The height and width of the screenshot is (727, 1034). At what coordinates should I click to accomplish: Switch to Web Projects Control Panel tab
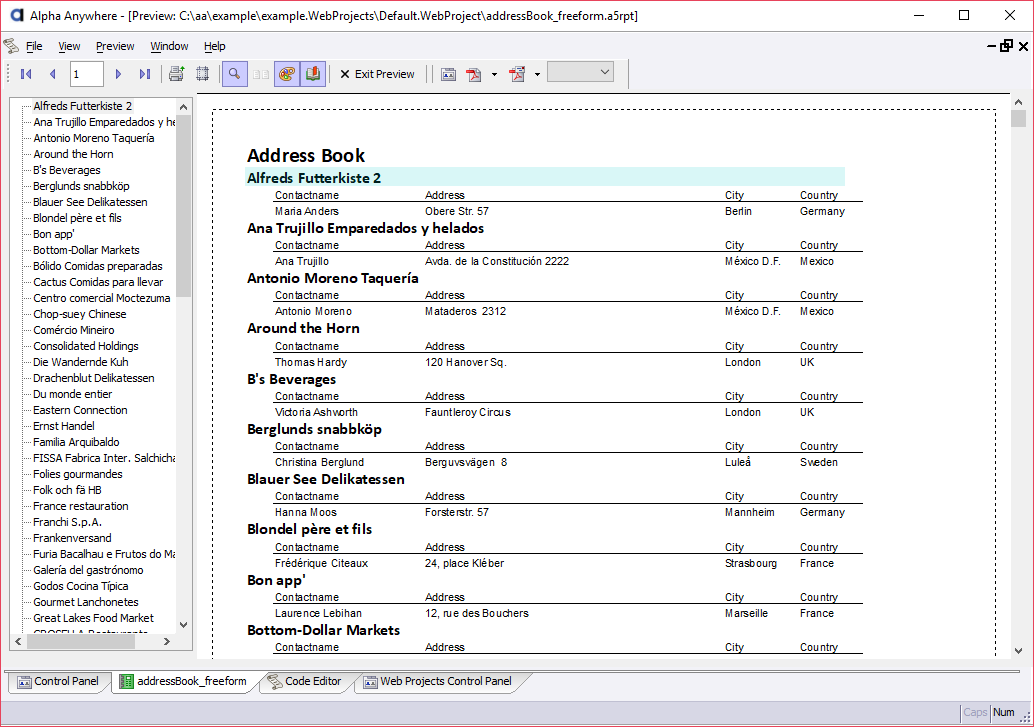point(438,681)
